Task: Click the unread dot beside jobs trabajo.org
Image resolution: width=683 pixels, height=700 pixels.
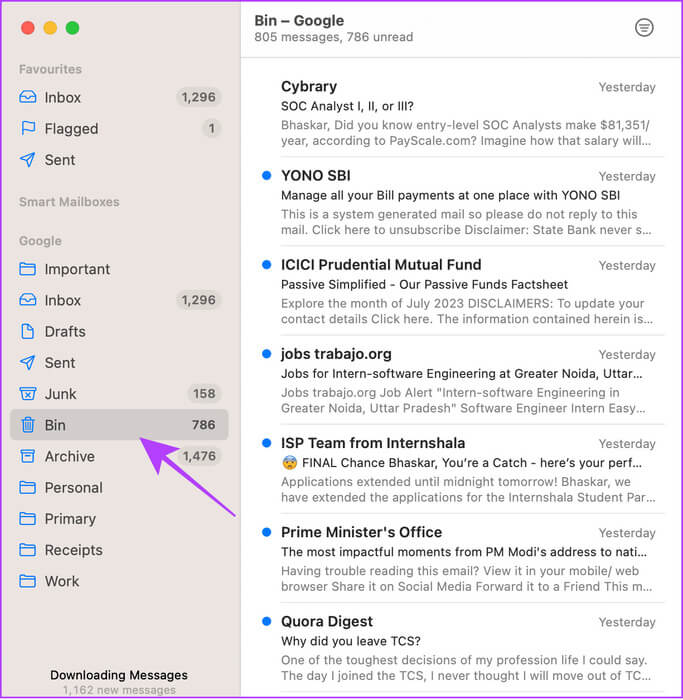Action: (267, 354)
